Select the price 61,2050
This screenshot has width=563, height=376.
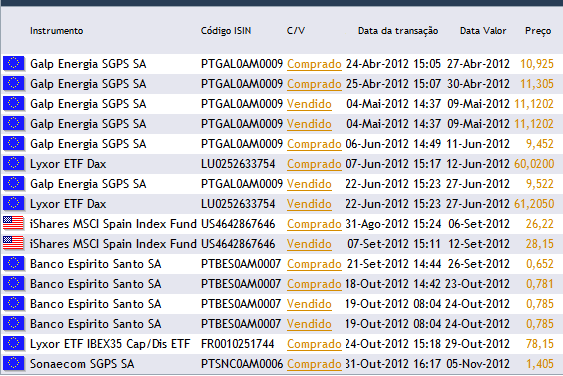coord(534,204)
